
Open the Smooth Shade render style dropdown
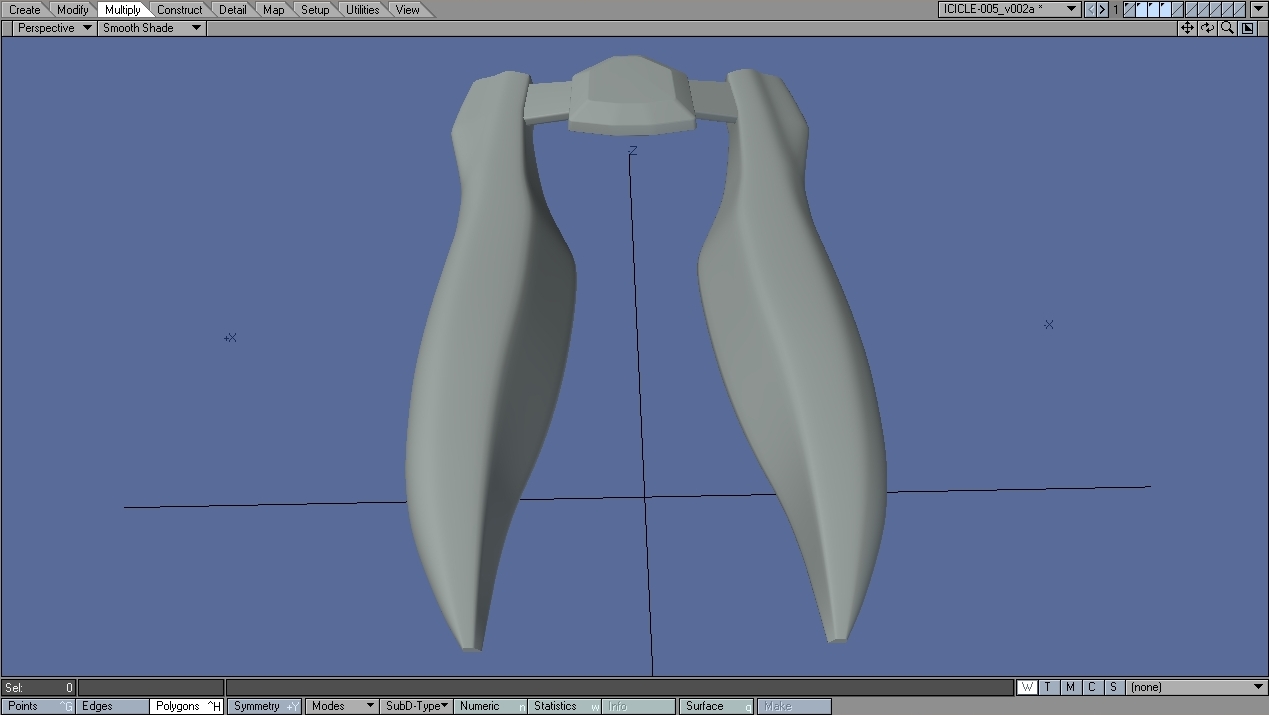click(x=152, y=28)
